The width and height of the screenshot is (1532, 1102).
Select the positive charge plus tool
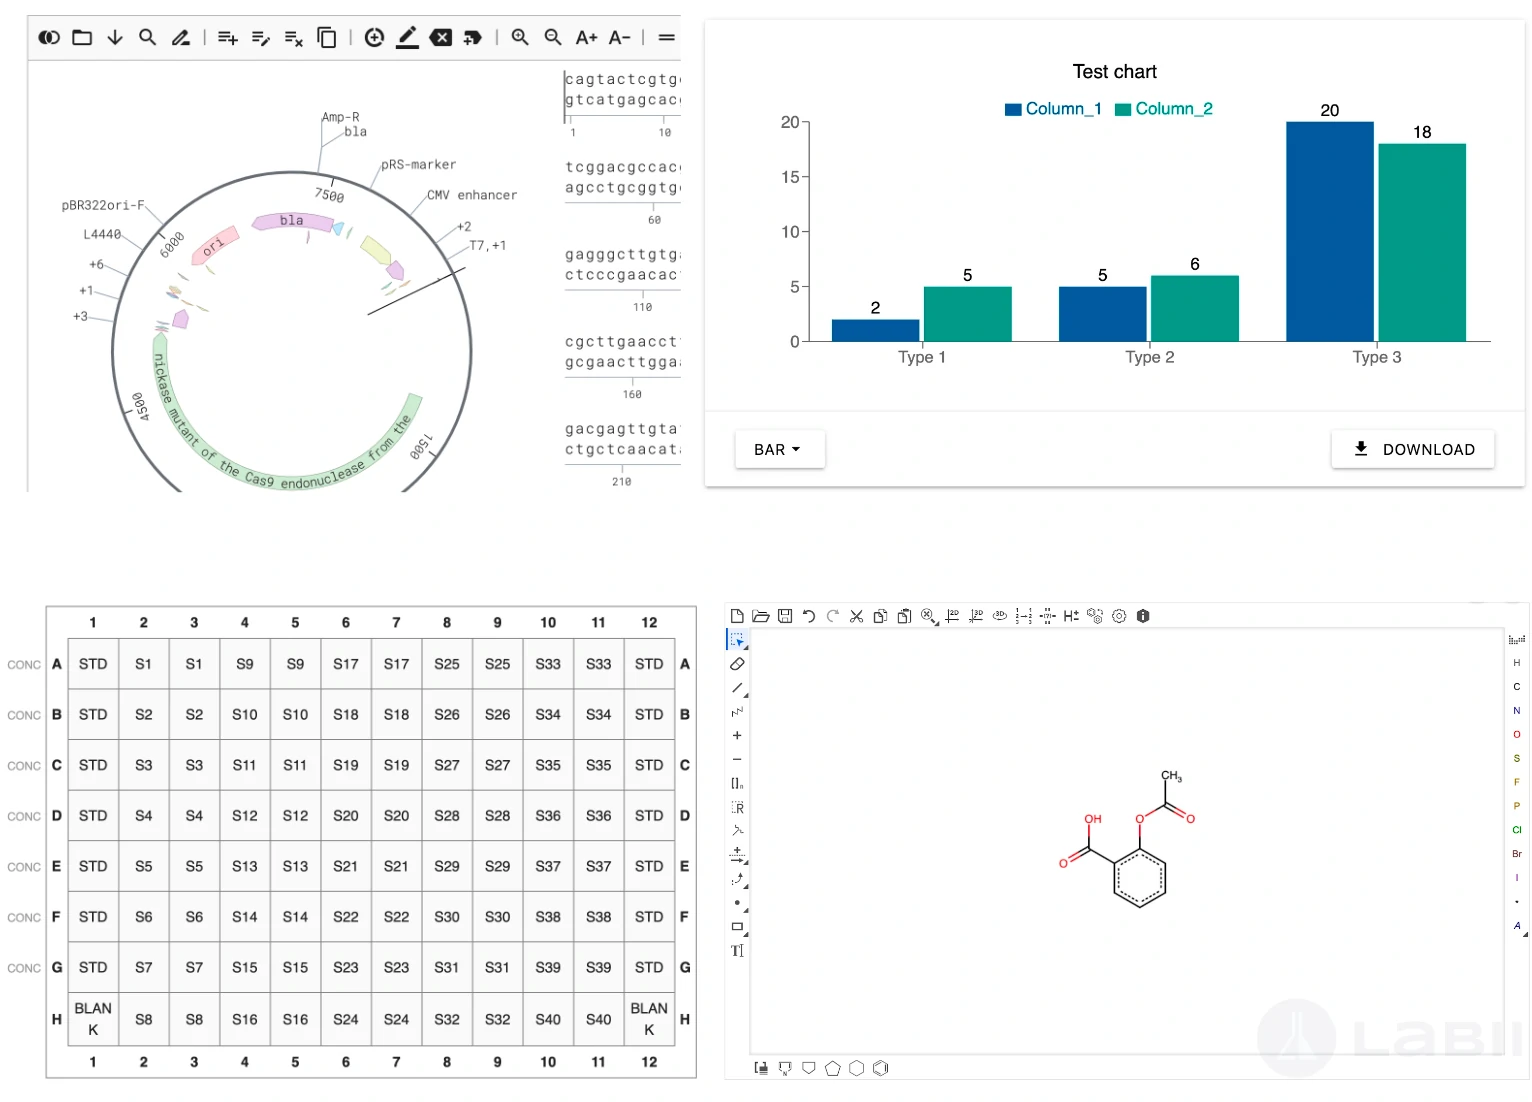click(x=737, y=735)
